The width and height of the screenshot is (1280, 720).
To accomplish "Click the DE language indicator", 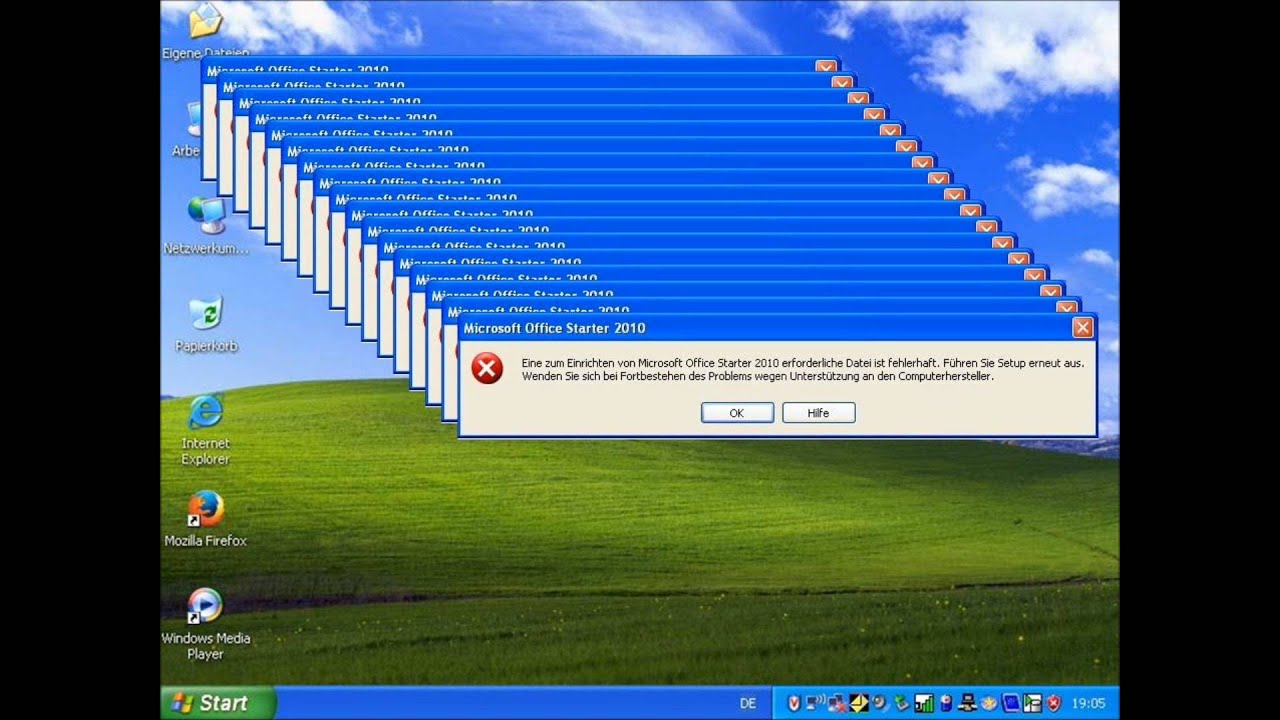I will pyautogui.click(x=748, y=703).
